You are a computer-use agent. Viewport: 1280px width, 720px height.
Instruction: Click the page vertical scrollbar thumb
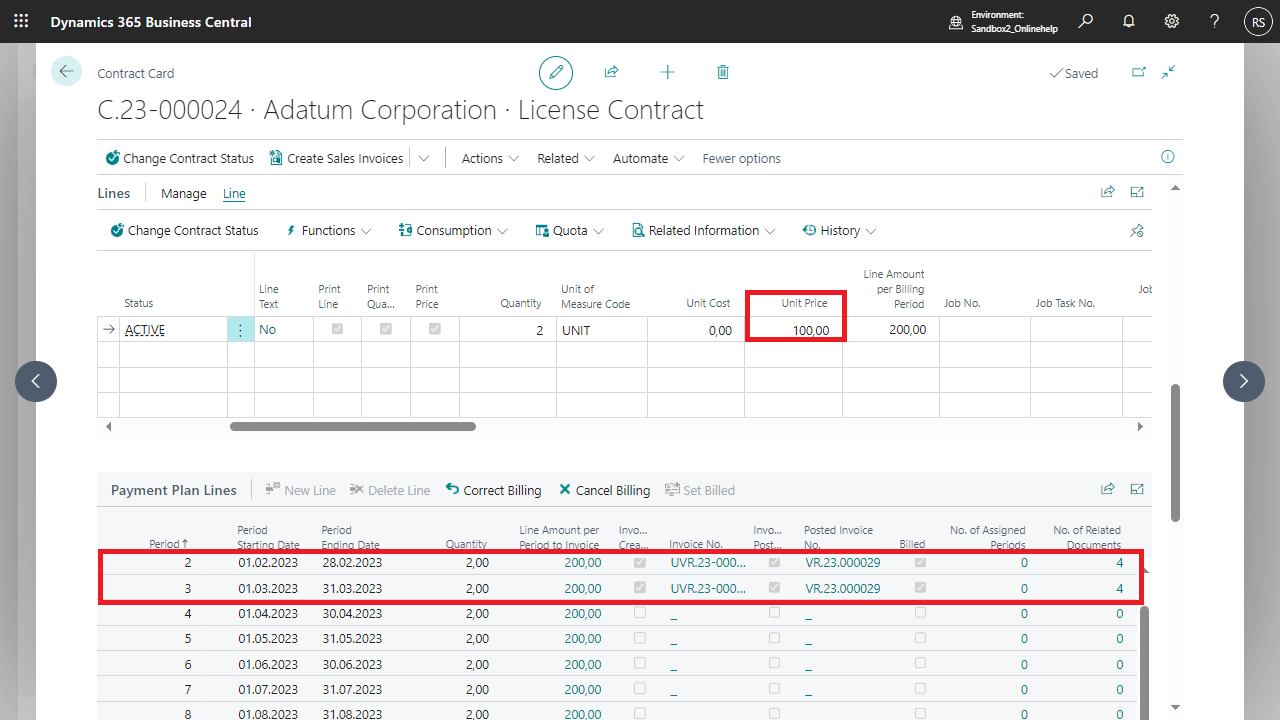1175,452
